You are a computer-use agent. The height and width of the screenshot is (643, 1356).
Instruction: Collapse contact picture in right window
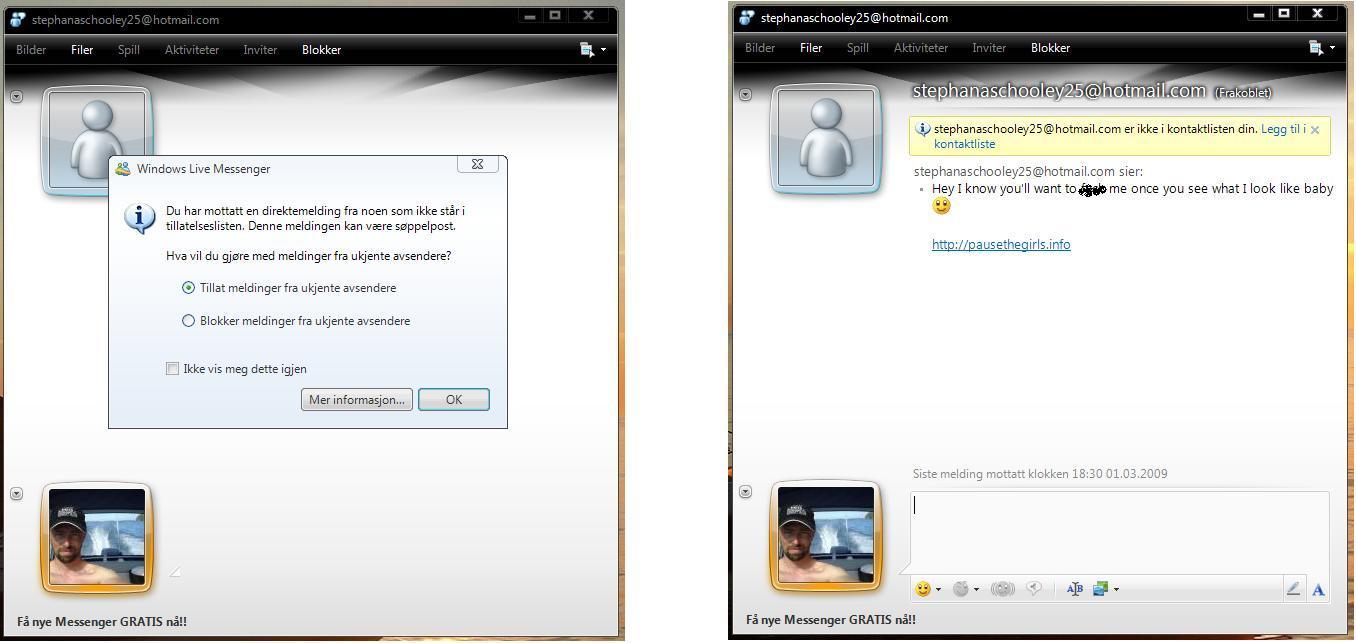coord(745,94)
